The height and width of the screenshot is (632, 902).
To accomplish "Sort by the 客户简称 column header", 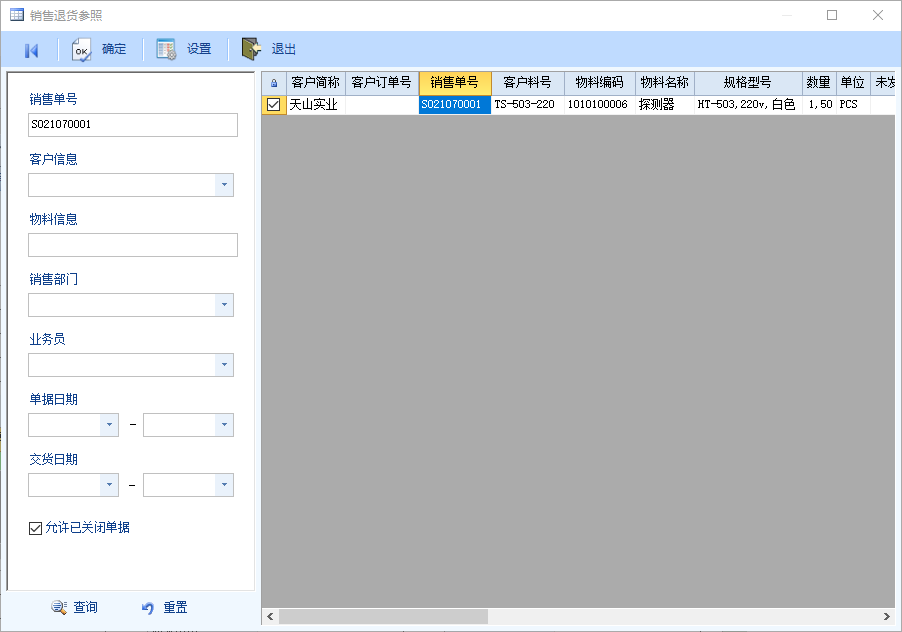I will click(x=316, y=83).
